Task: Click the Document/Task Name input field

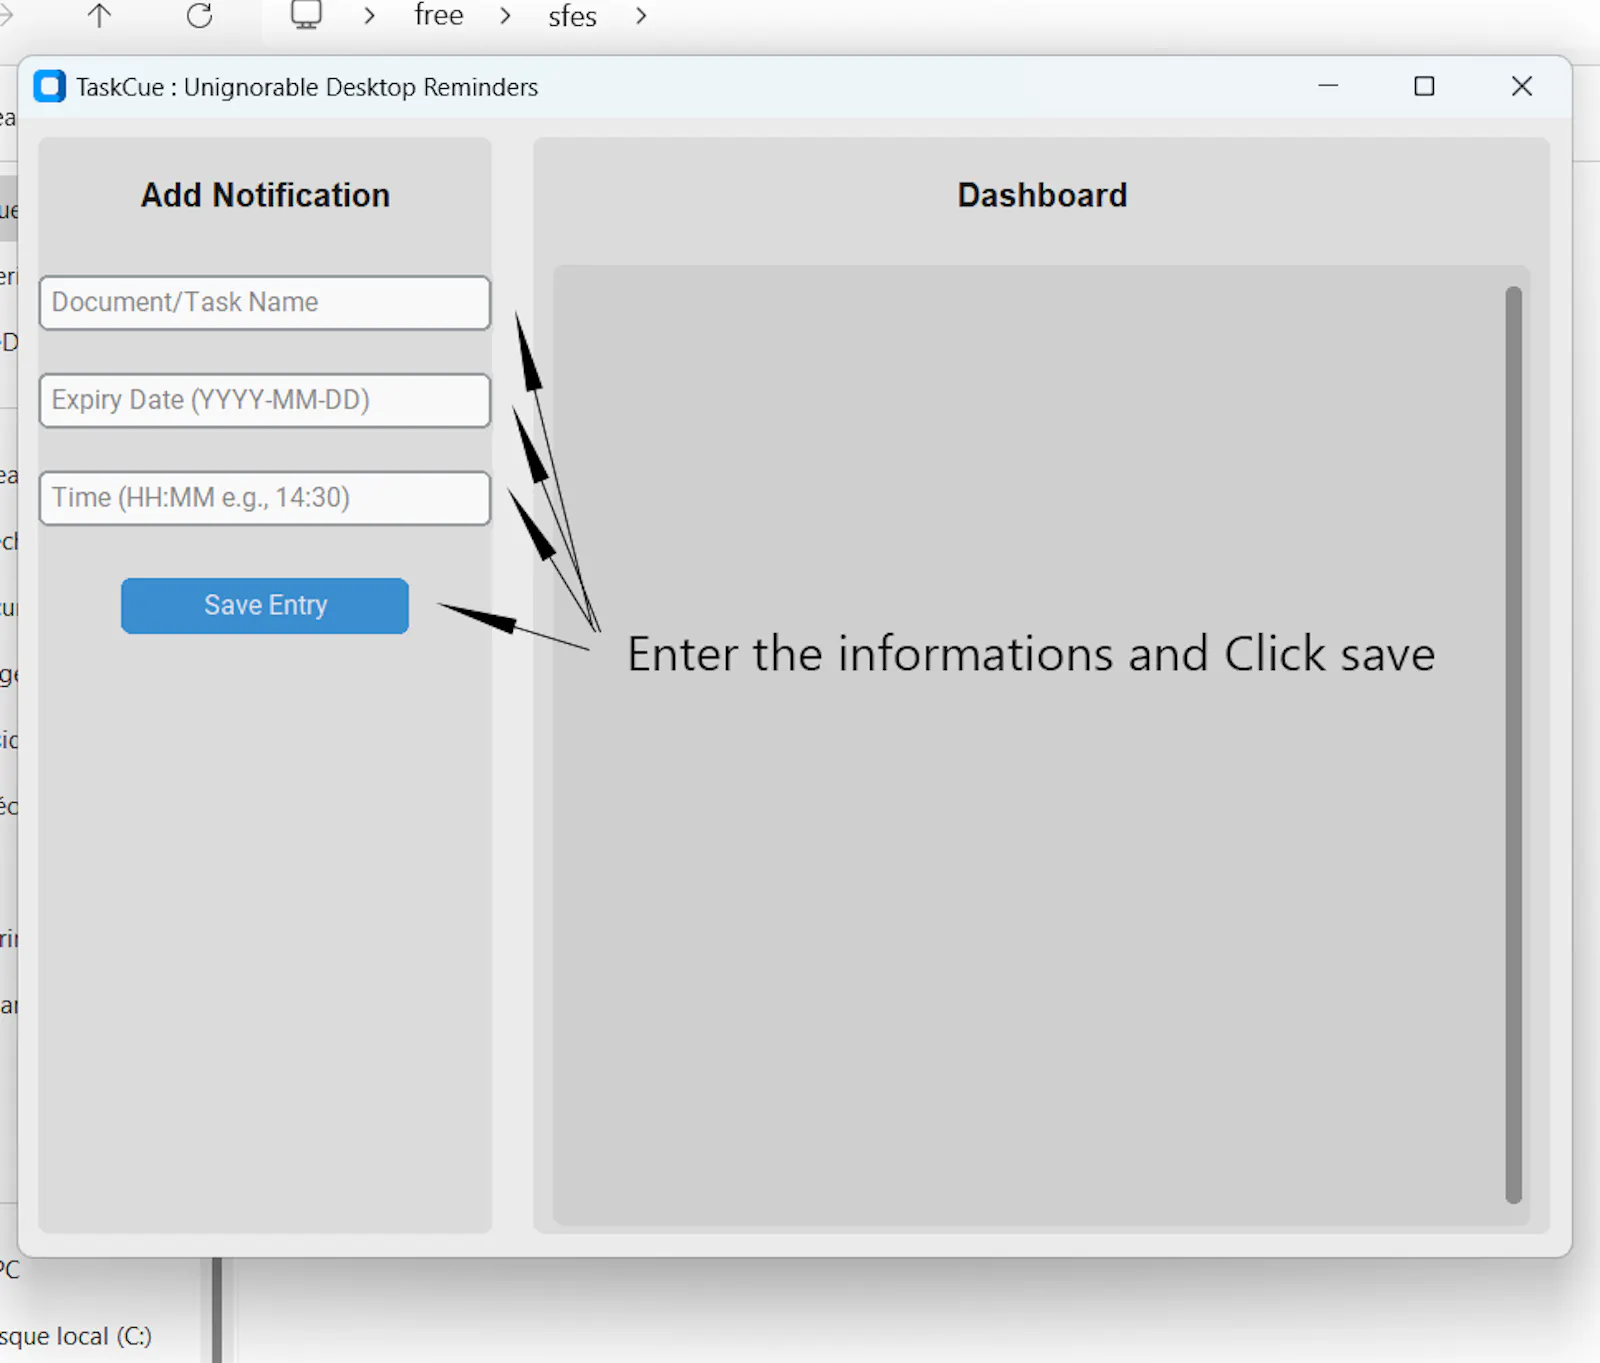Action: point(265,302)
